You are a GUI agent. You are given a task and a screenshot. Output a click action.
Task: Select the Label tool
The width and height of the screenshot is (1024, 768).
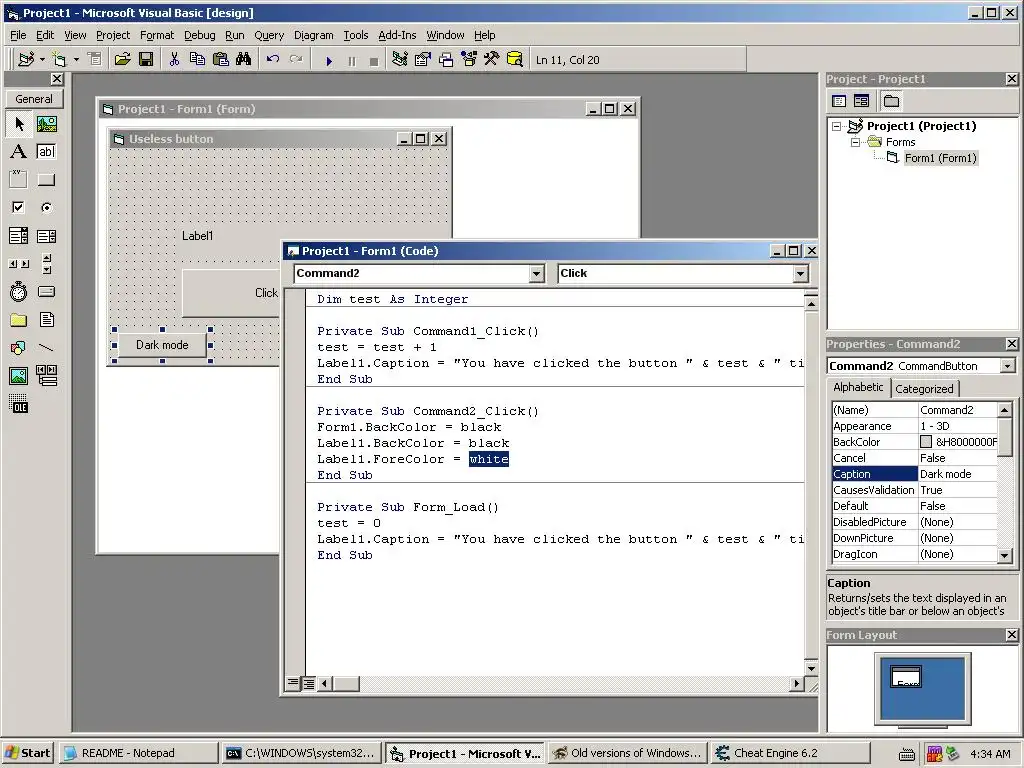19,152
